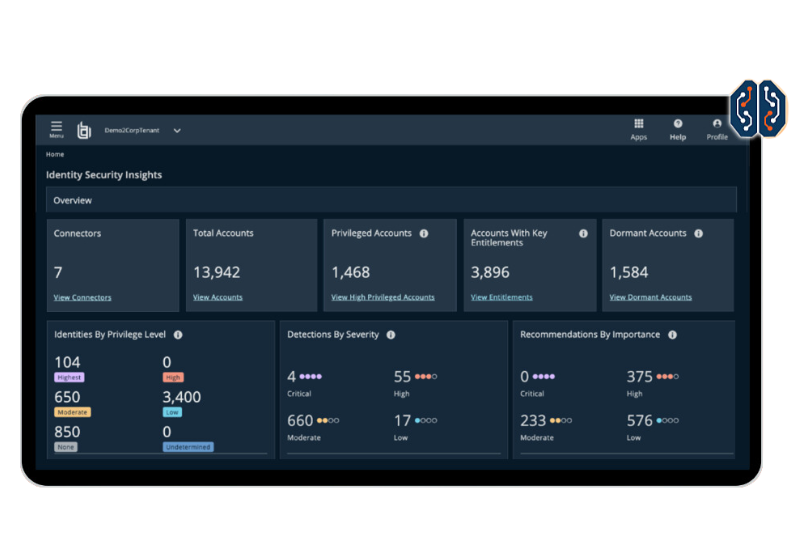Follow the View High Privileged Accounts link

(x=383, y=297)
